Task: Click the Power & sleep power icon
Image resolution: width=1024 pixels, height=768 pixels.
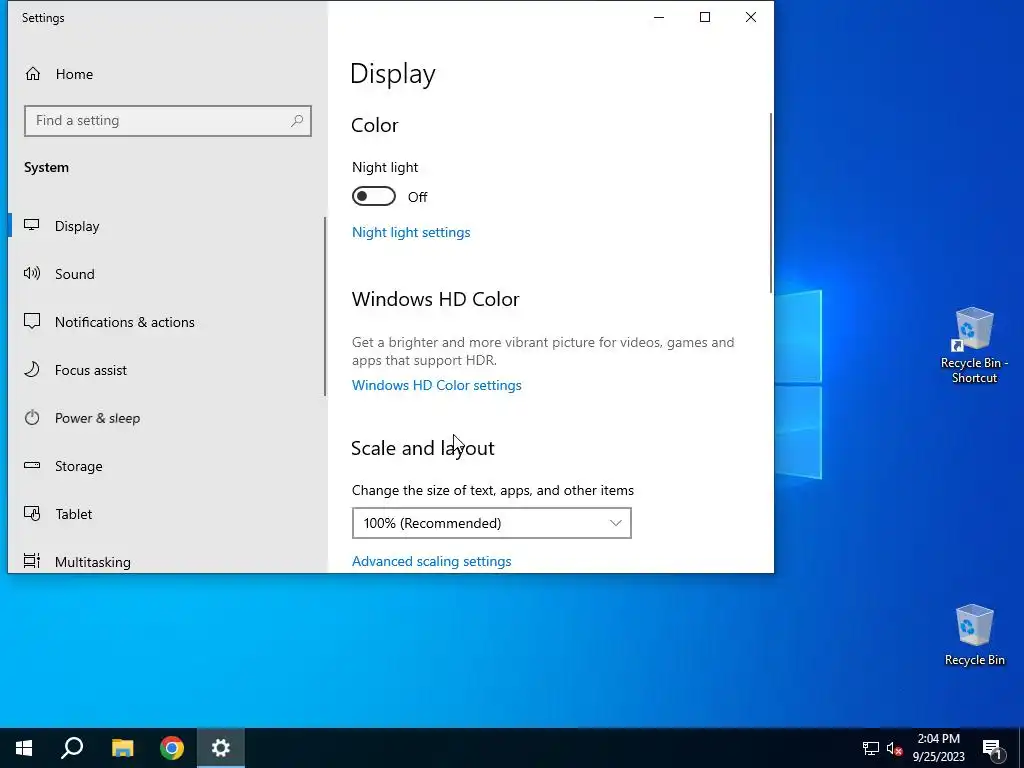Action: pos(32,418)
